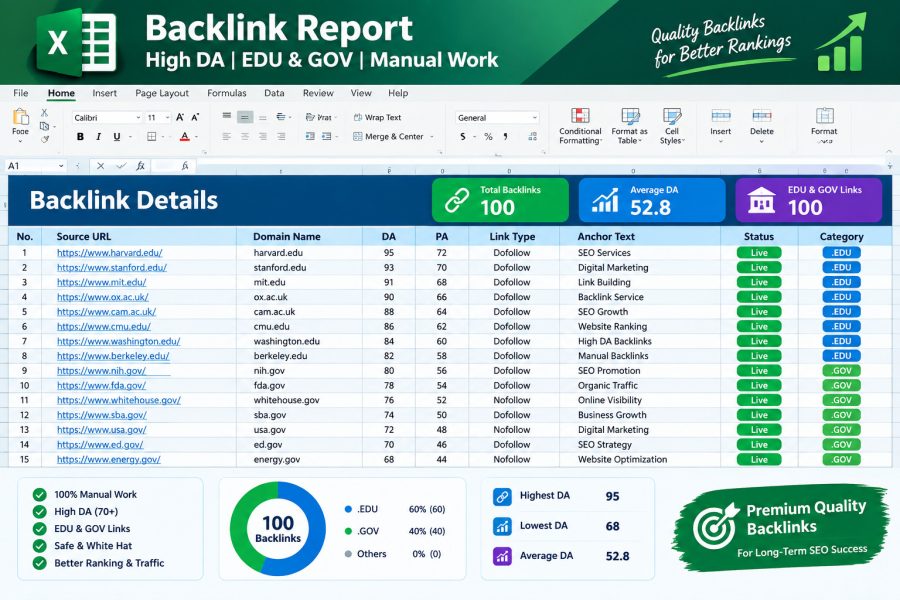Click the Conditional Formatting icon
900x600 pixels.
(x=580, y=115)
